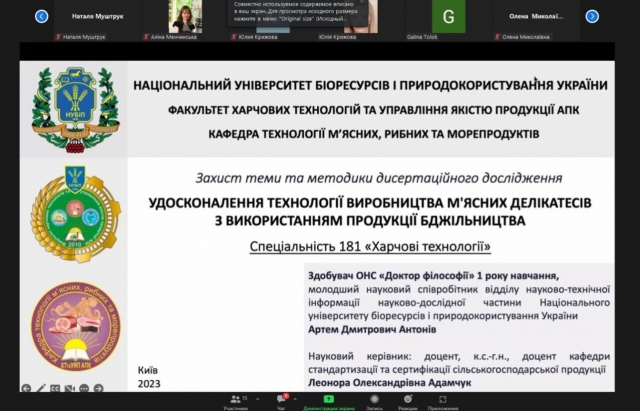Click the NUBIP university crest logo
The width and height of the screenshot is (640, 411).
76,109
